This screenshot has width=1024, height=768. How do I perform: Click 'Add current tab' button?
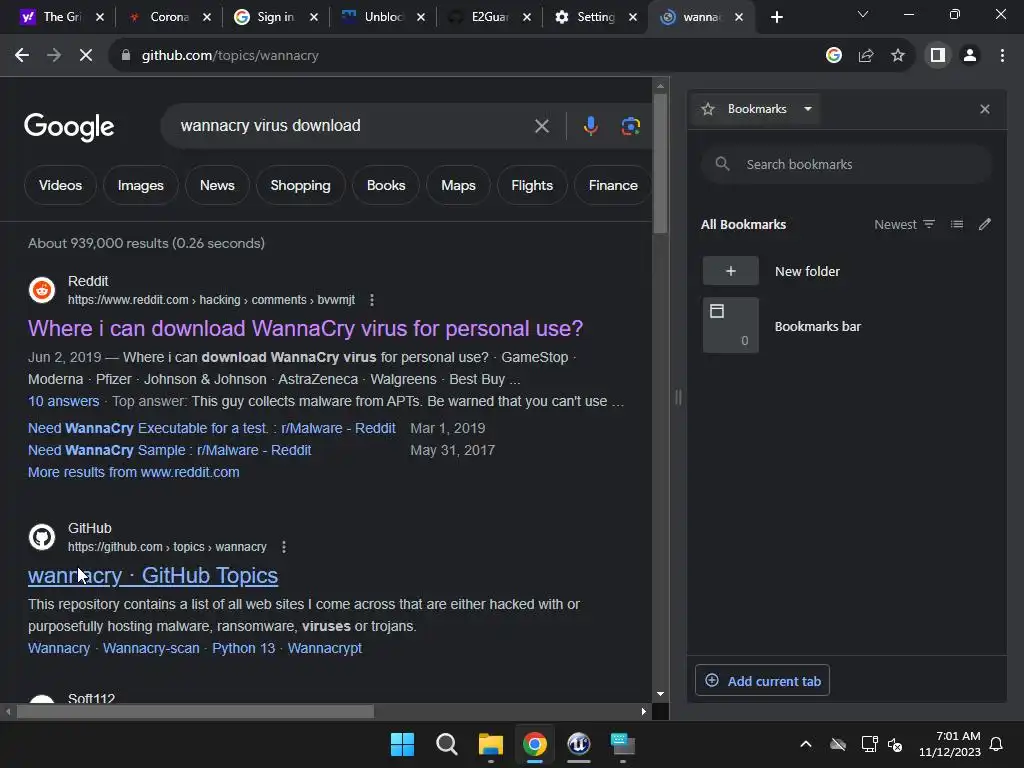tap(762, 680)
